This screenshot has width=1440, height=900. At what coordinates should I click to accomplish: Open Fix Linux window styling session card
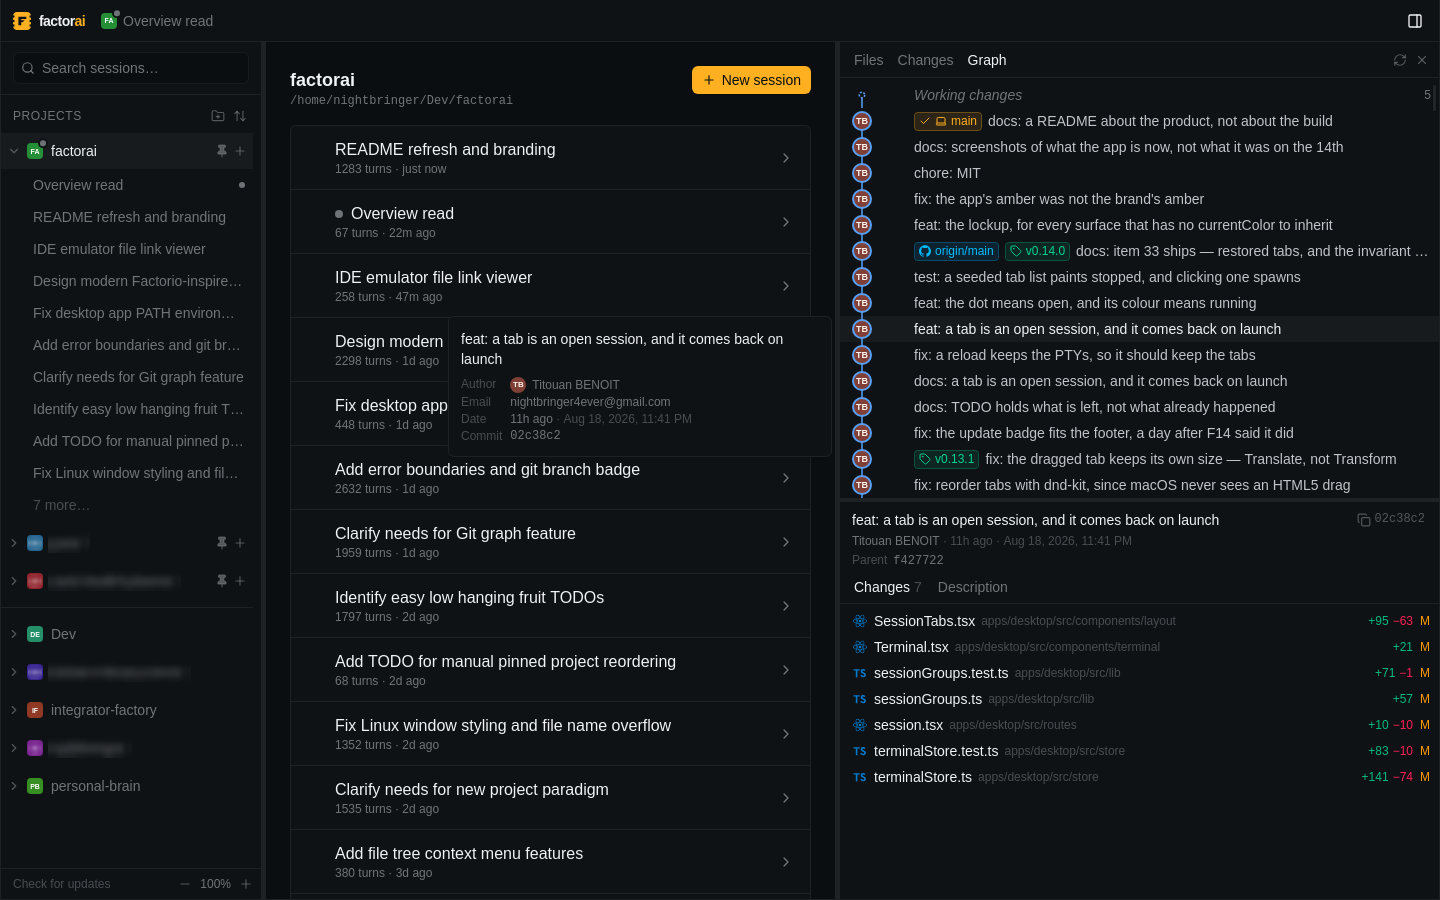click(x=550, y=734)
